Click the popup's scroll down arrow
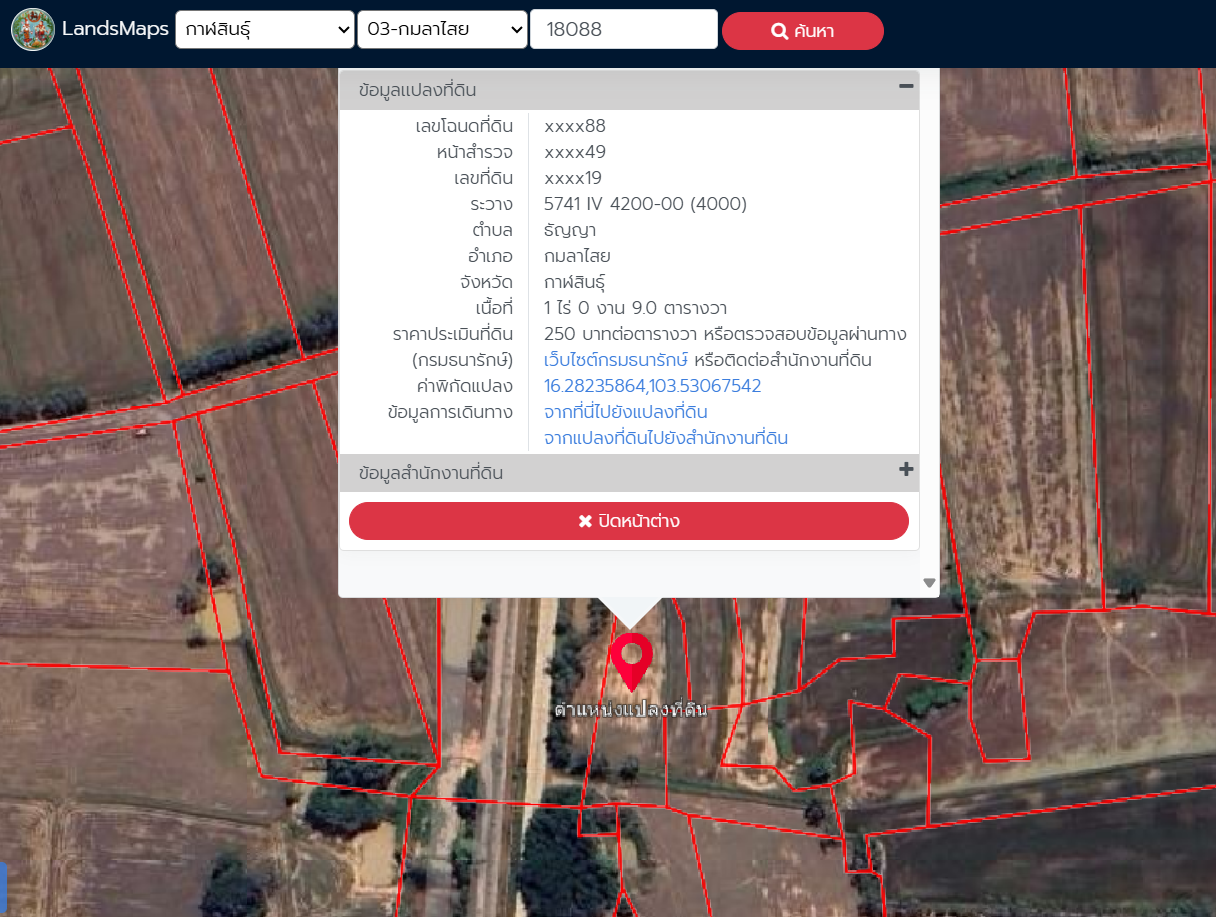Screen dimensions: 1216x917 [929, 583]
